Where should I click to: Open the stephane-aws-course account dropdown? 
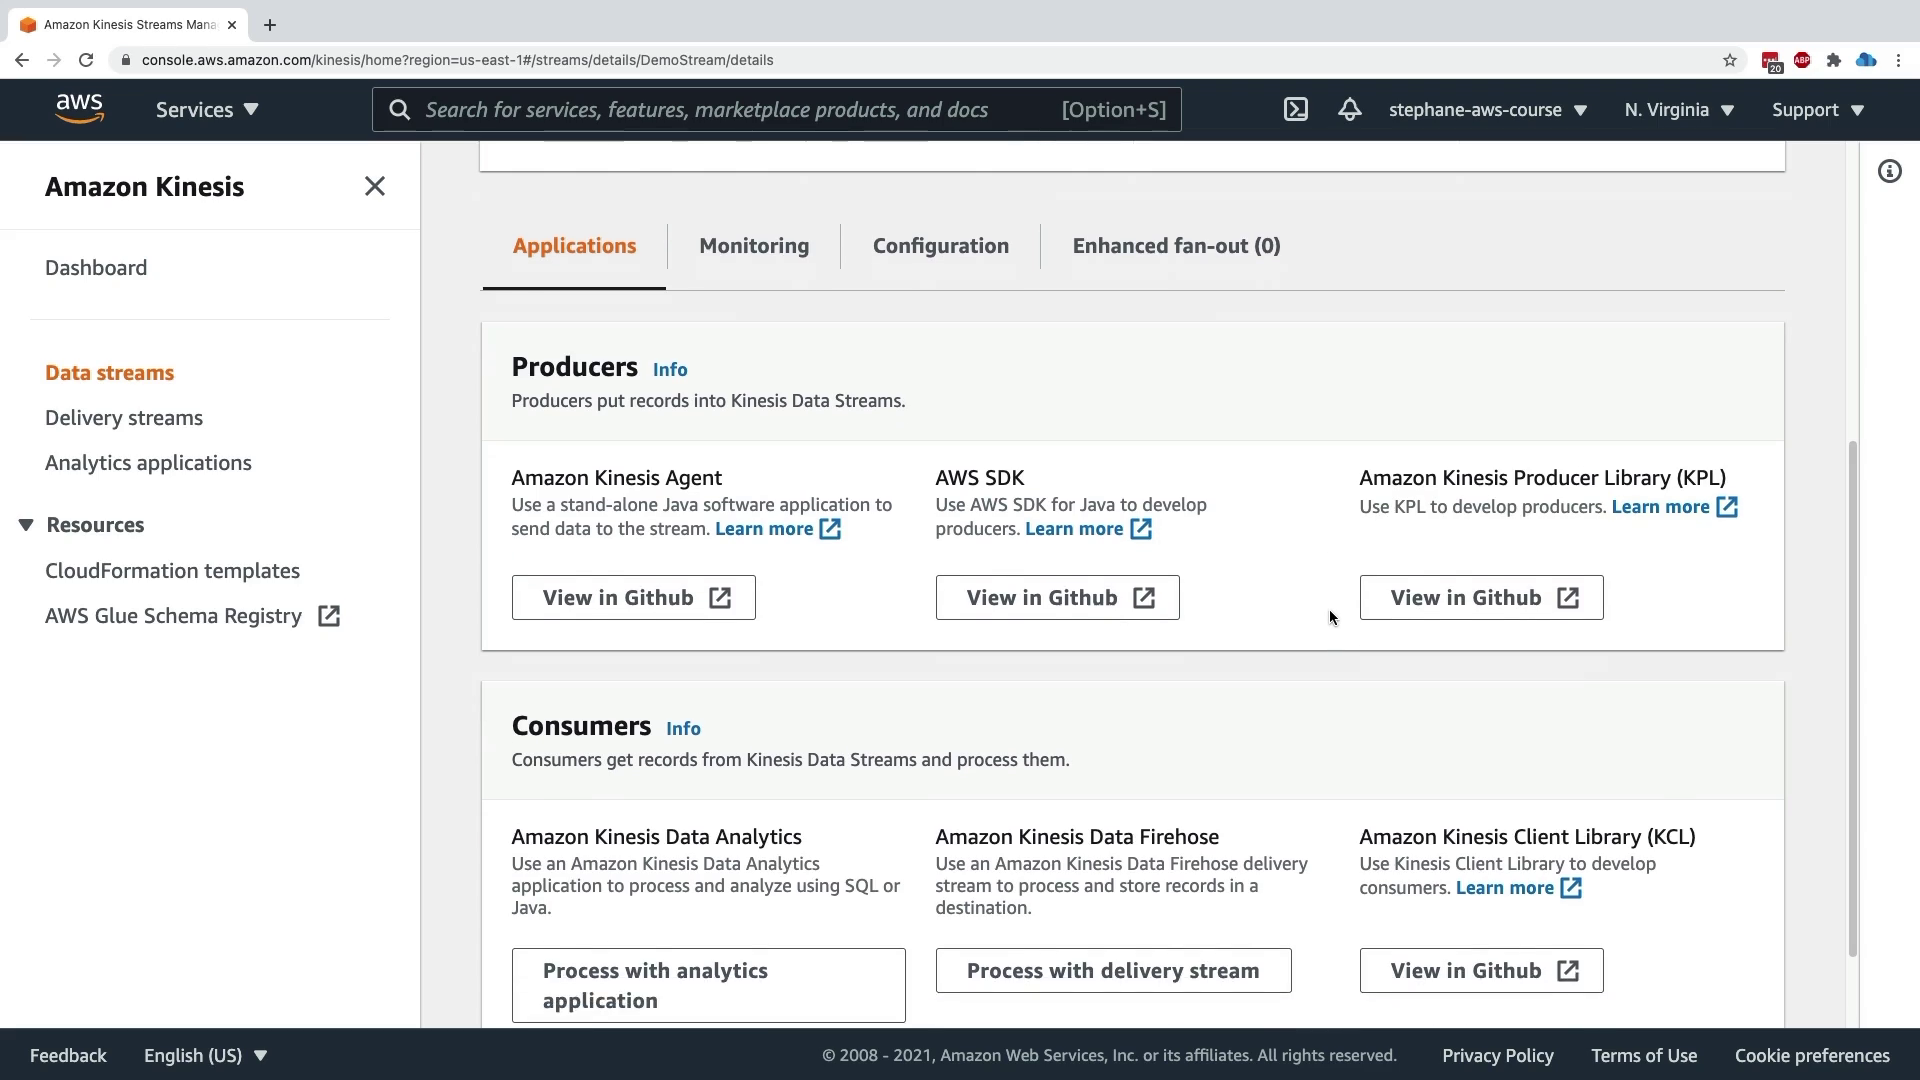click(1487, 110)
